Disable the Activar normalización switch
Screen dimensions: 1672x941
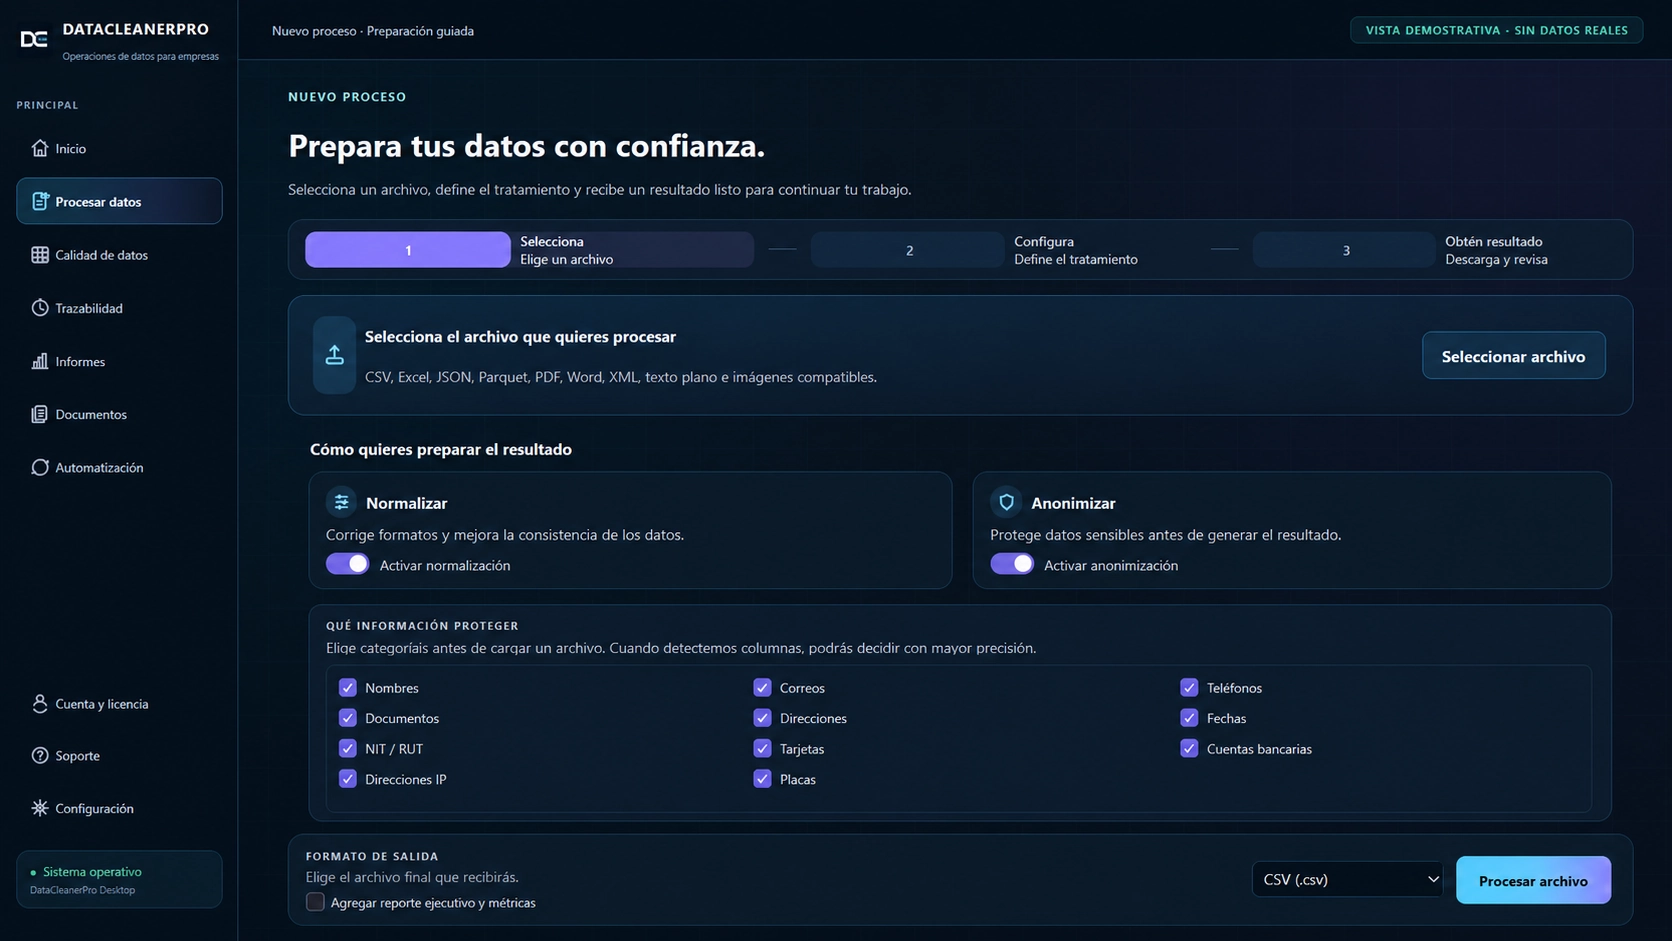347,564
